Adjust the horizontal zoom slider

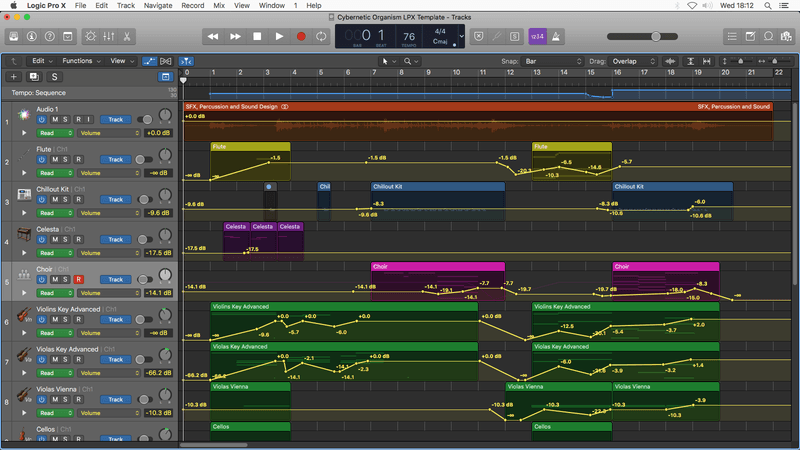[772, 61]
